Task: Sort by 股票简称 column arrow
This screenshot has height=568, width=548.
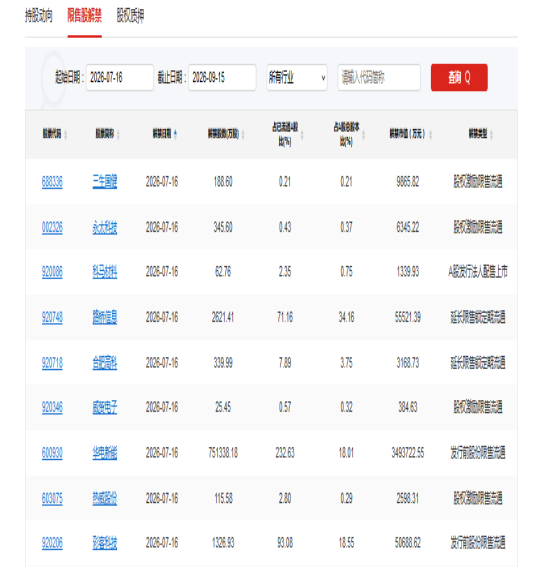Action: pyautogui.click(x=118, y=135)
